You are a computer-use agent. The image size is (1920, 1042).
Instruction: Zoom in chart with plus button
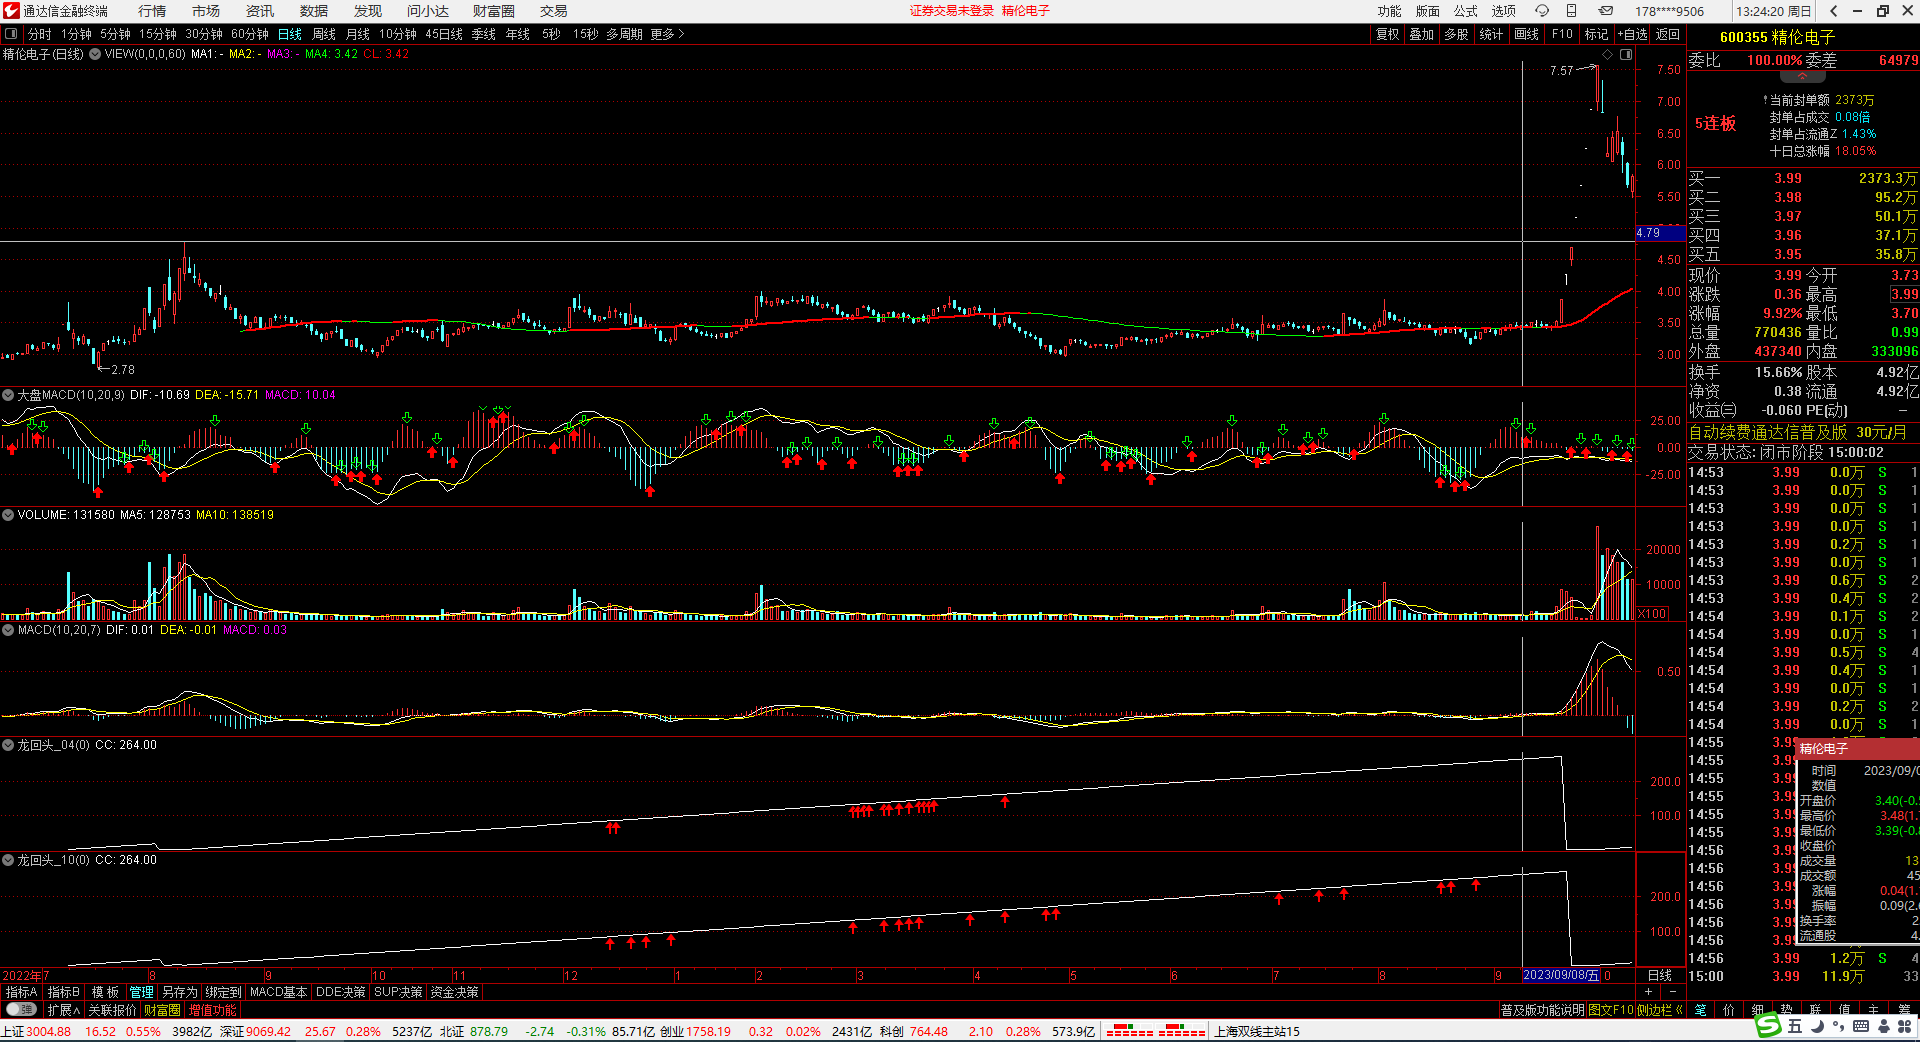tap(1649, 992)
